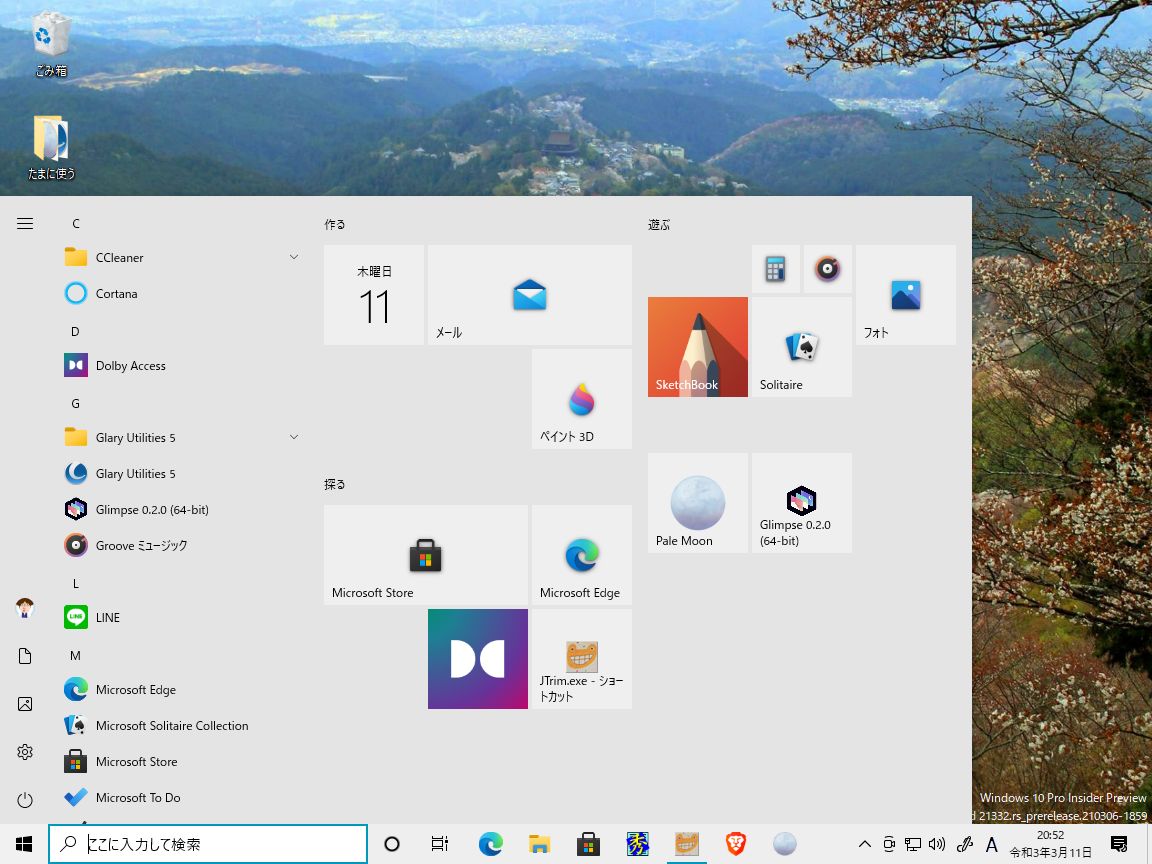Open LINE from the app list
The height and width of the screenshot is (864, 1152).
coord(182,617)
